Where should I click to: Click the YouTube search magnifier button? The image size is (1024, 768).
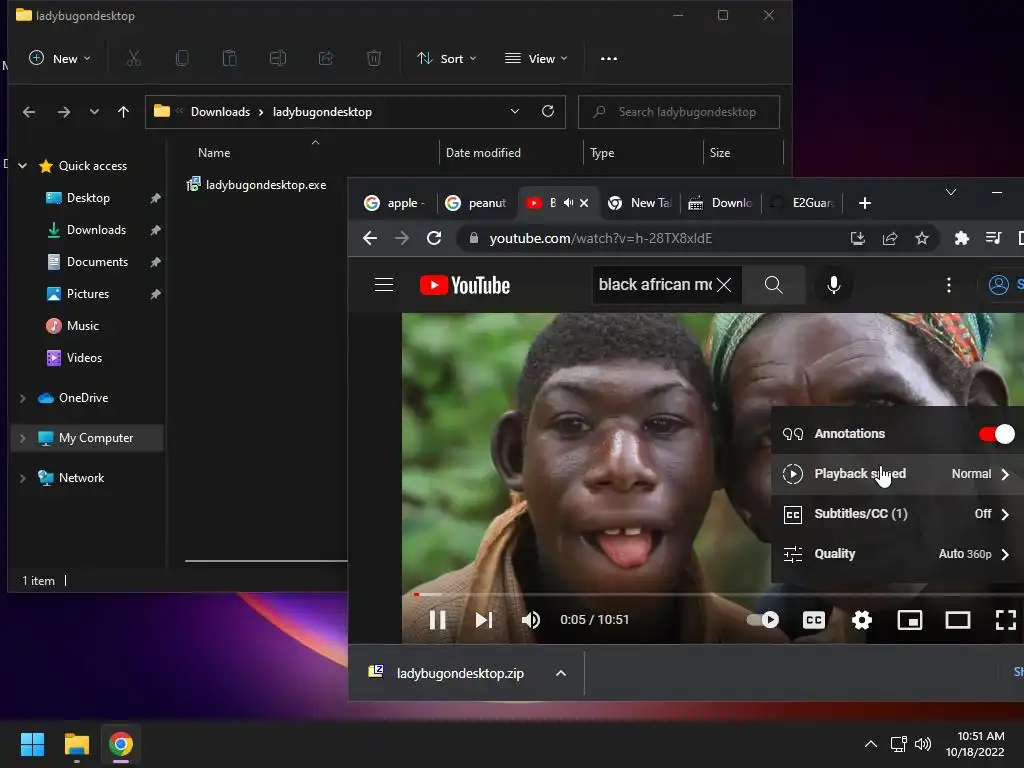[x=773, y=285]
